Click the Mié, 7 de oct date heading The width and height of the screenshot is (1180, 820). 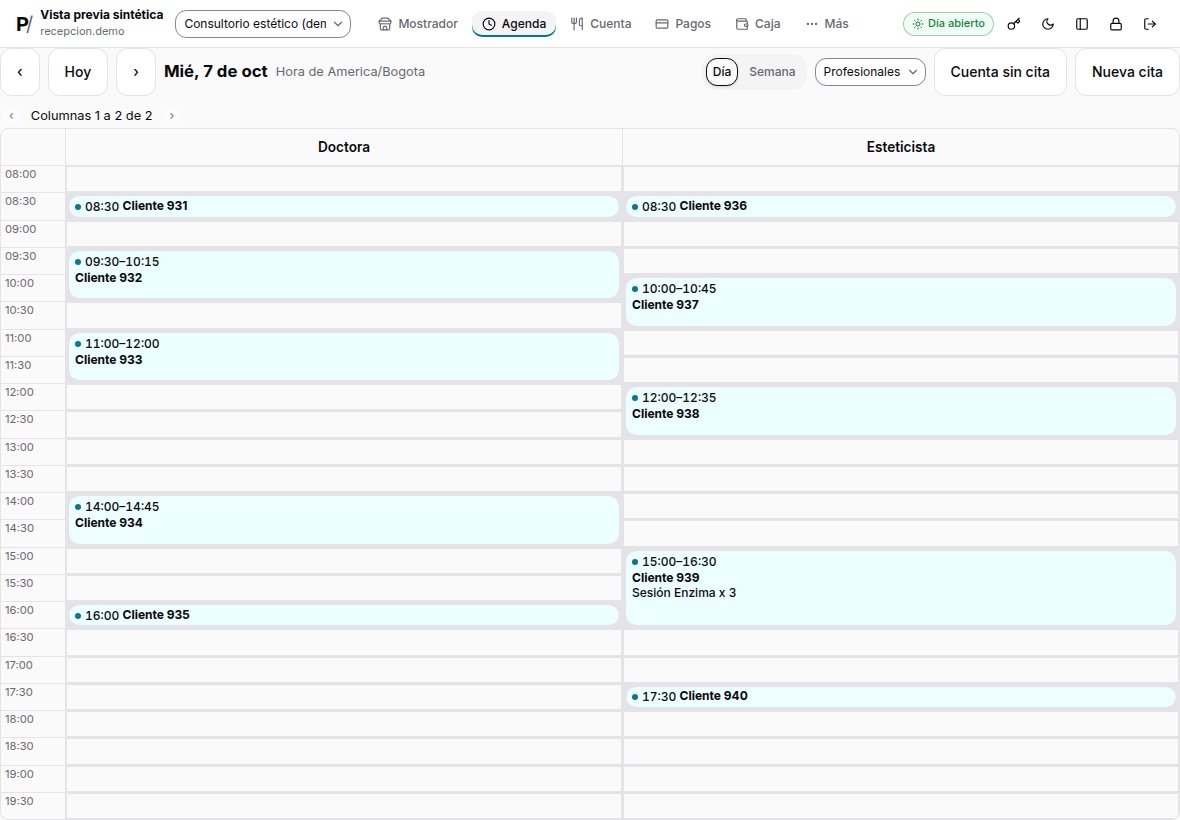(x=216, y=71)
